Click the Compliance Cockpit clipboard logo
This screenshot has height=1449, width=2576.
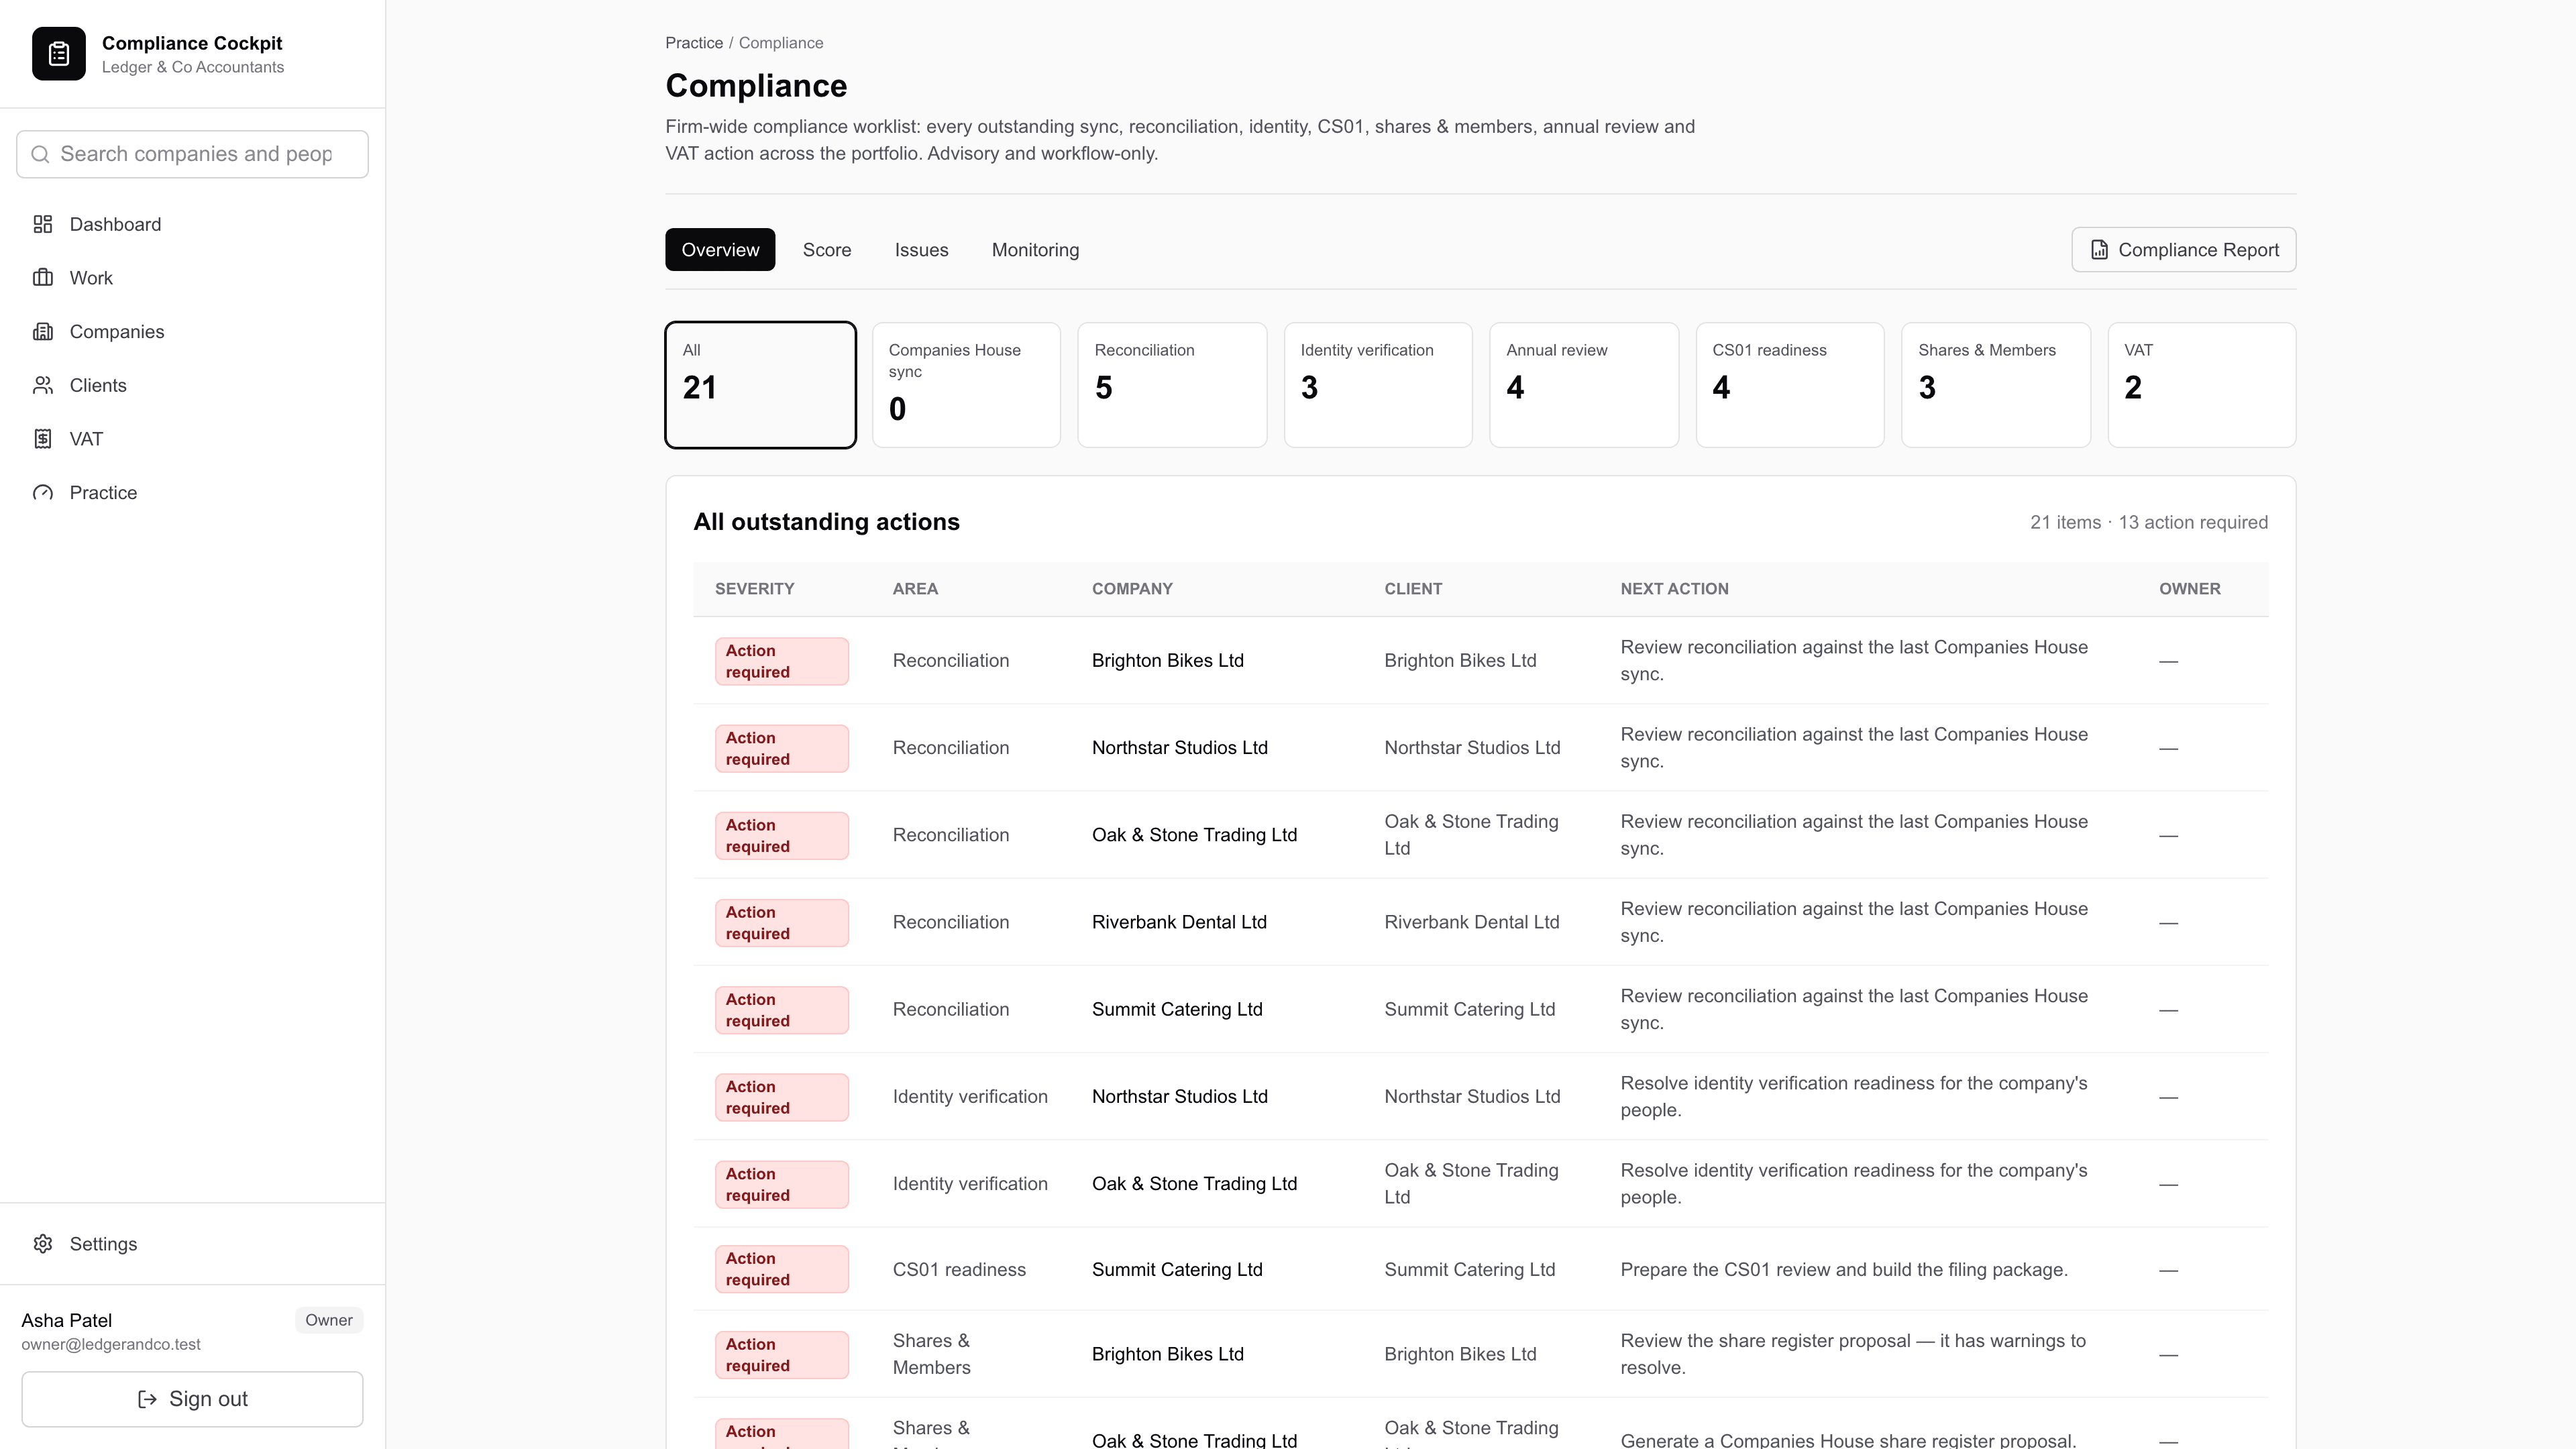point(58,54)
